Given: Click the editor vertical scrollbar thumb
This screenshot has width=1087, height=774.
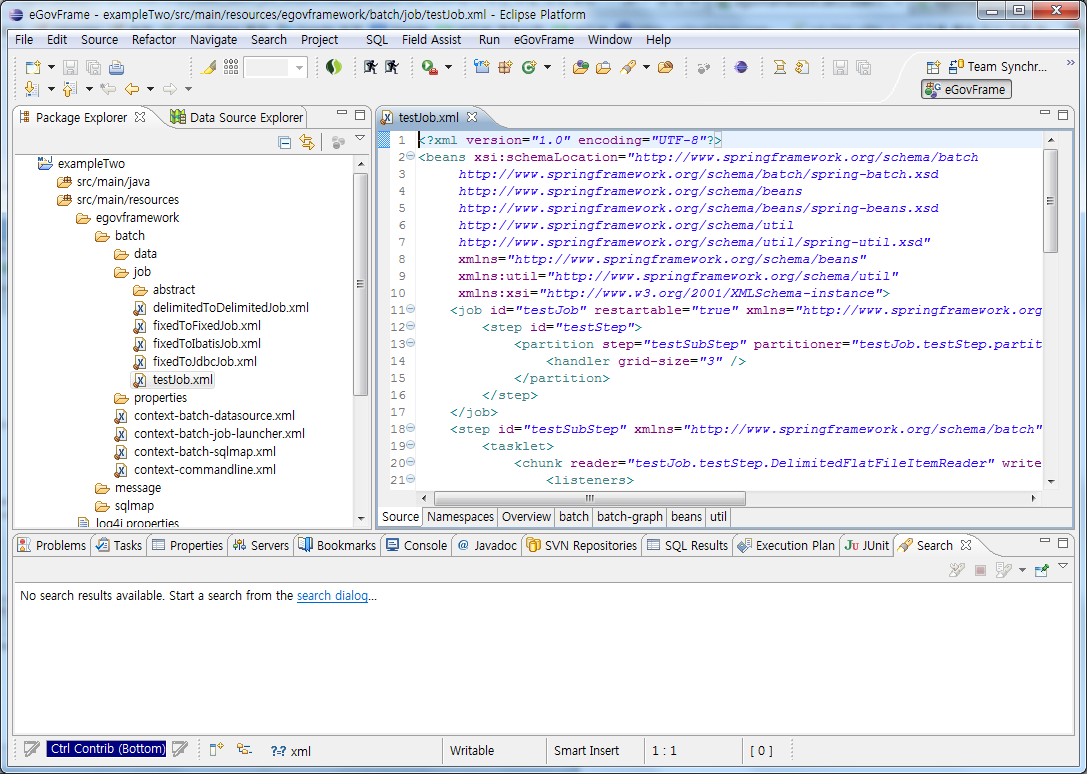Looking at the screenshot, I should [x=1050, y=201].
